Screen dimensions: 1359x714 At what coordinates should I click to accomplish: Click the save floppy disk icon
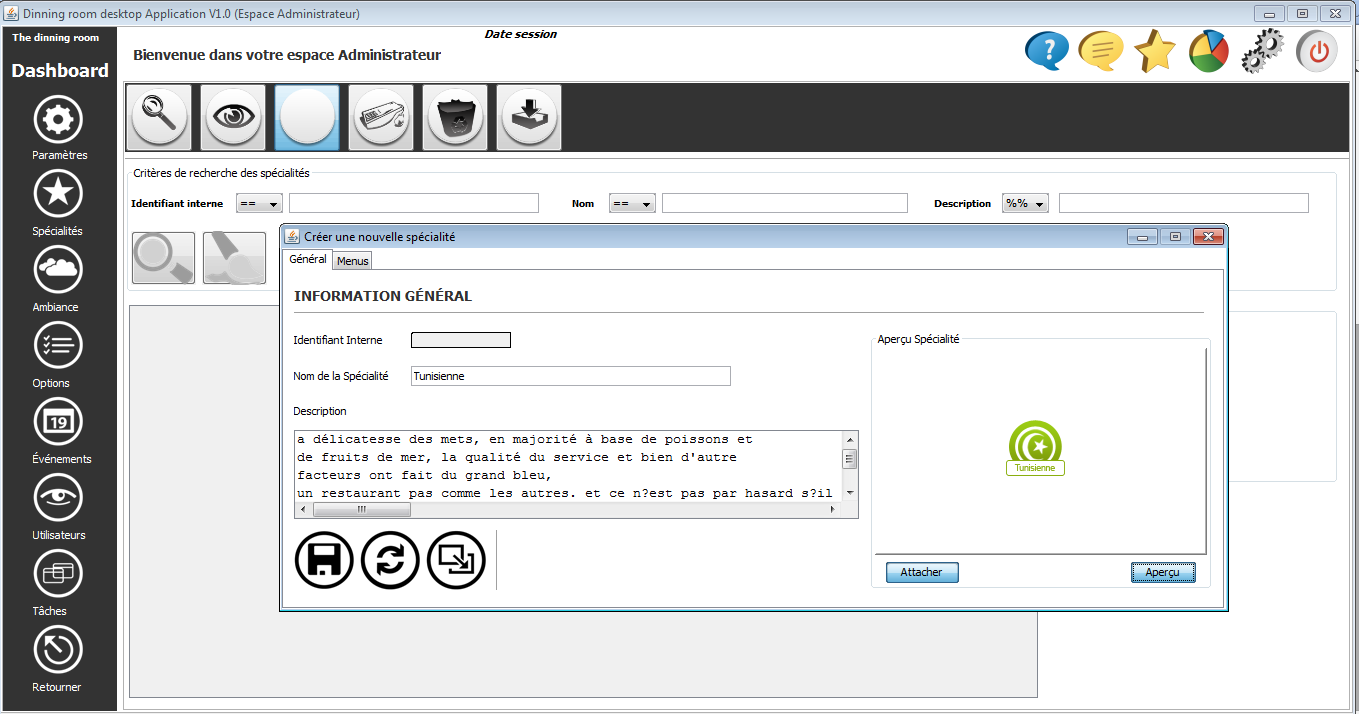[x=324, y=560]
